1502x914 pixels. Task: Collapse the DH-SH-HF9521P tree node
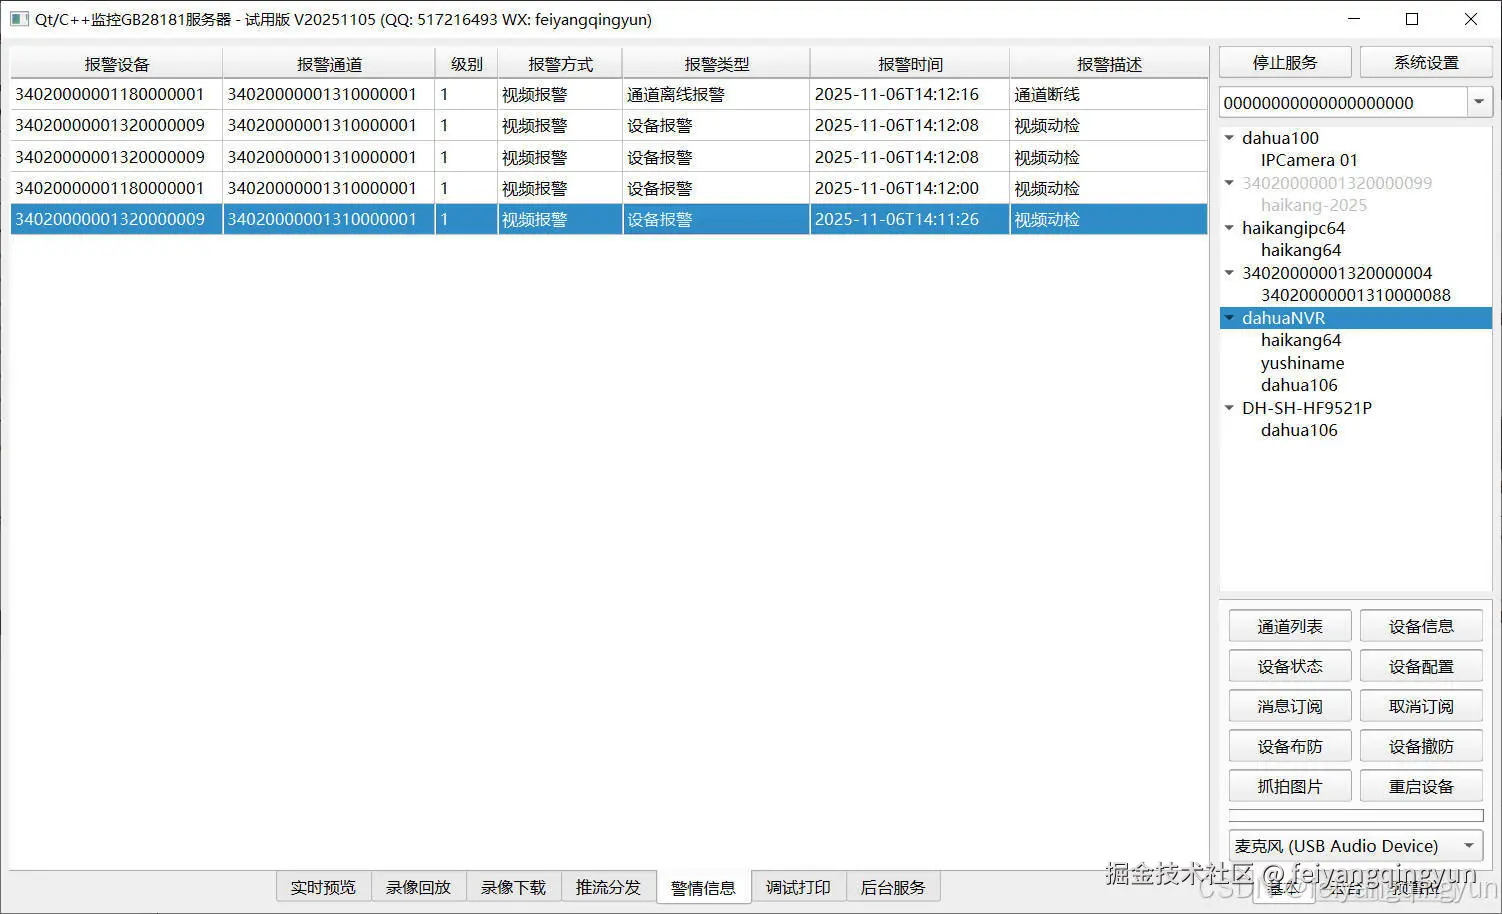[x=1229, y=407]
